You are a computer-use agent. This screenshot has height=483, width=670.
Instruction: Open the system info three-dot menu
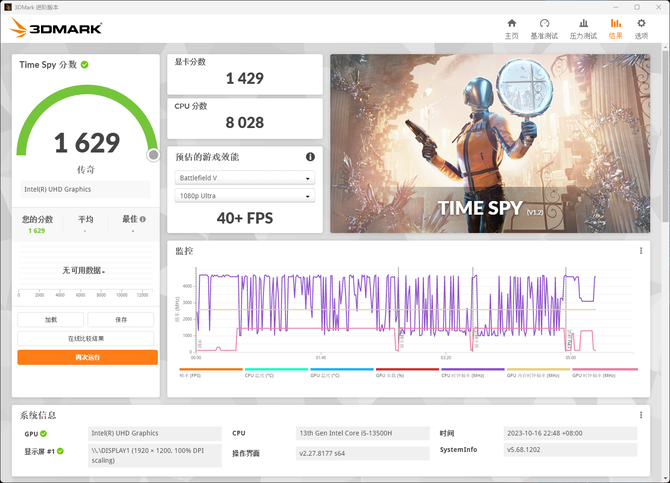[641, 415]
